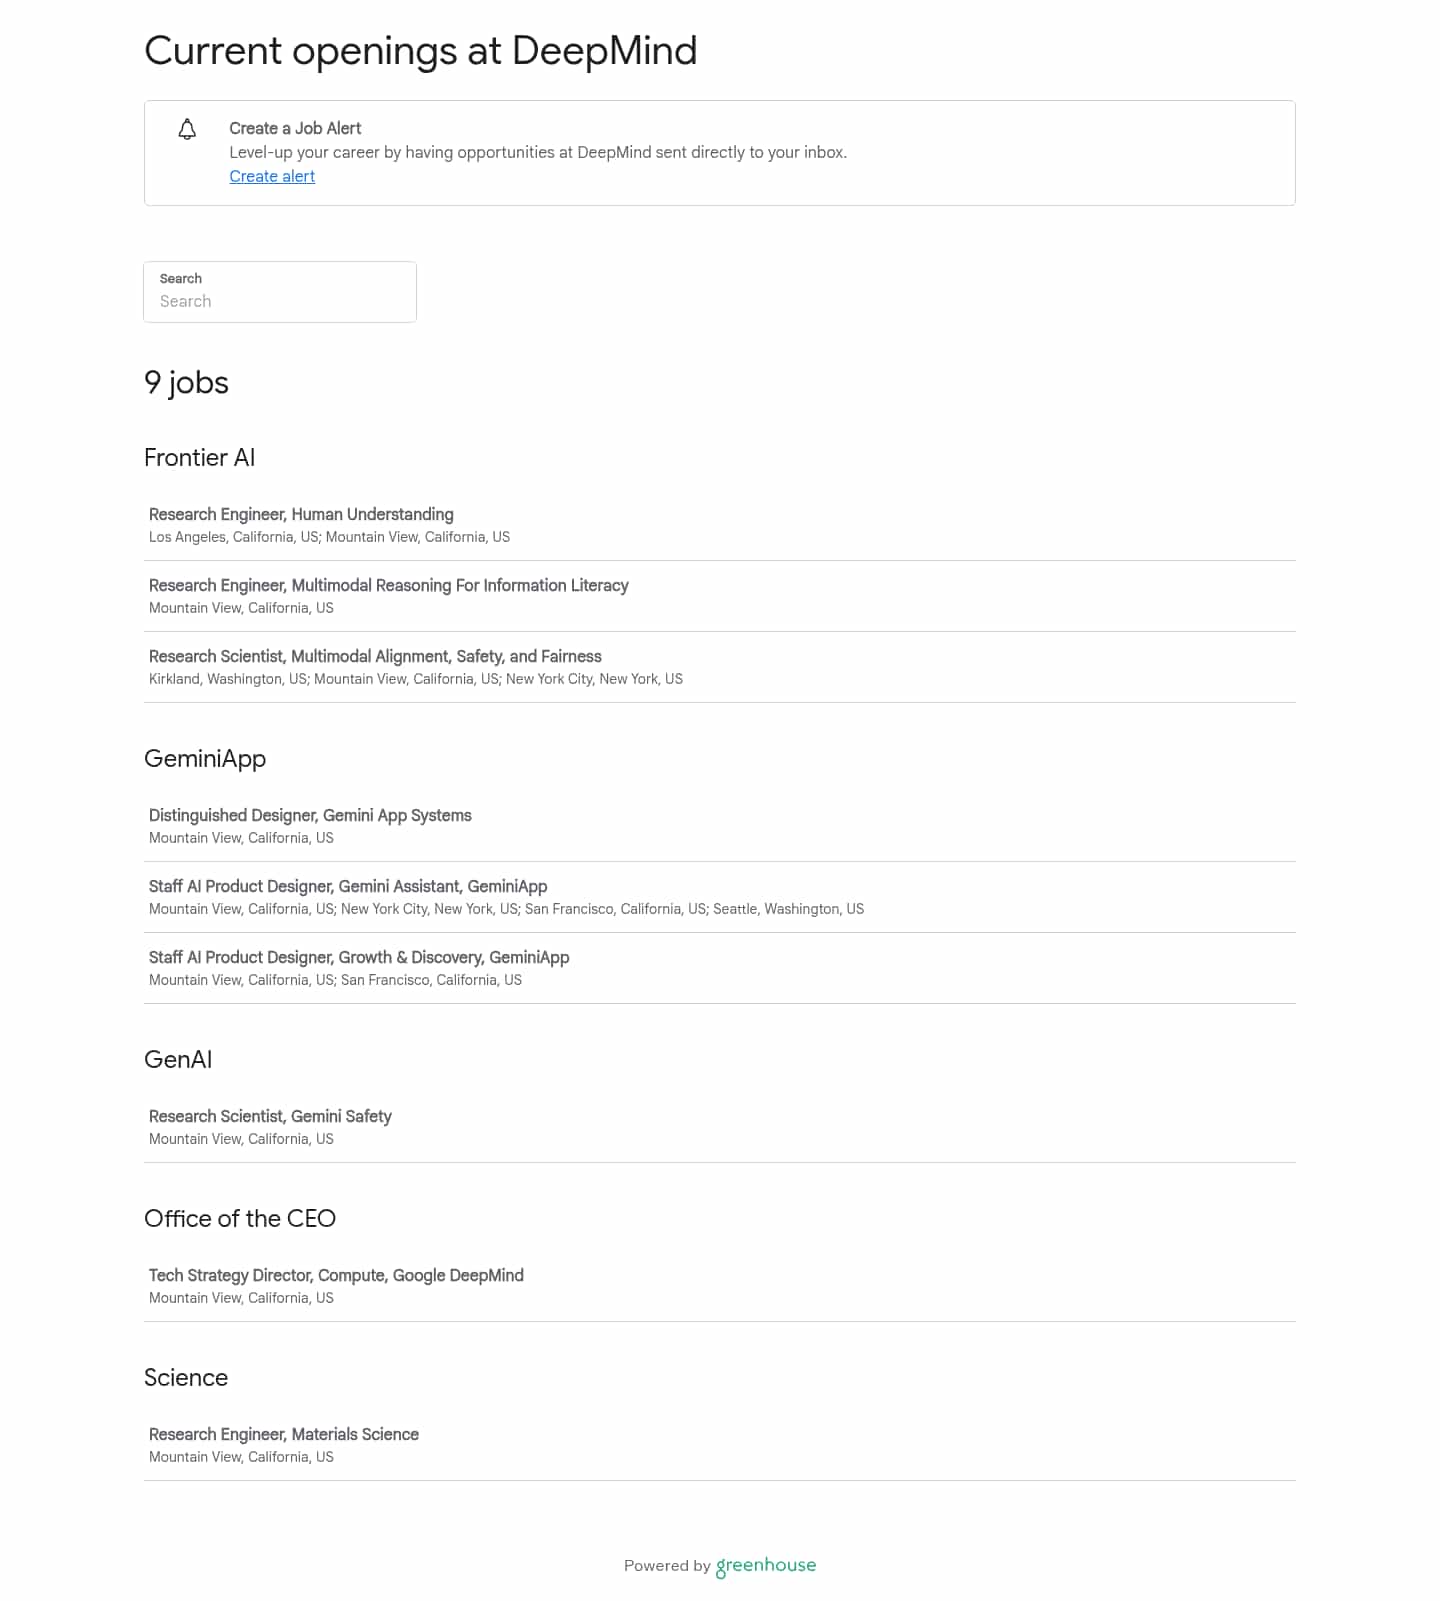Click the Create alert link
Viewport: 1440px width, 1601px height.
coord(272,176)
